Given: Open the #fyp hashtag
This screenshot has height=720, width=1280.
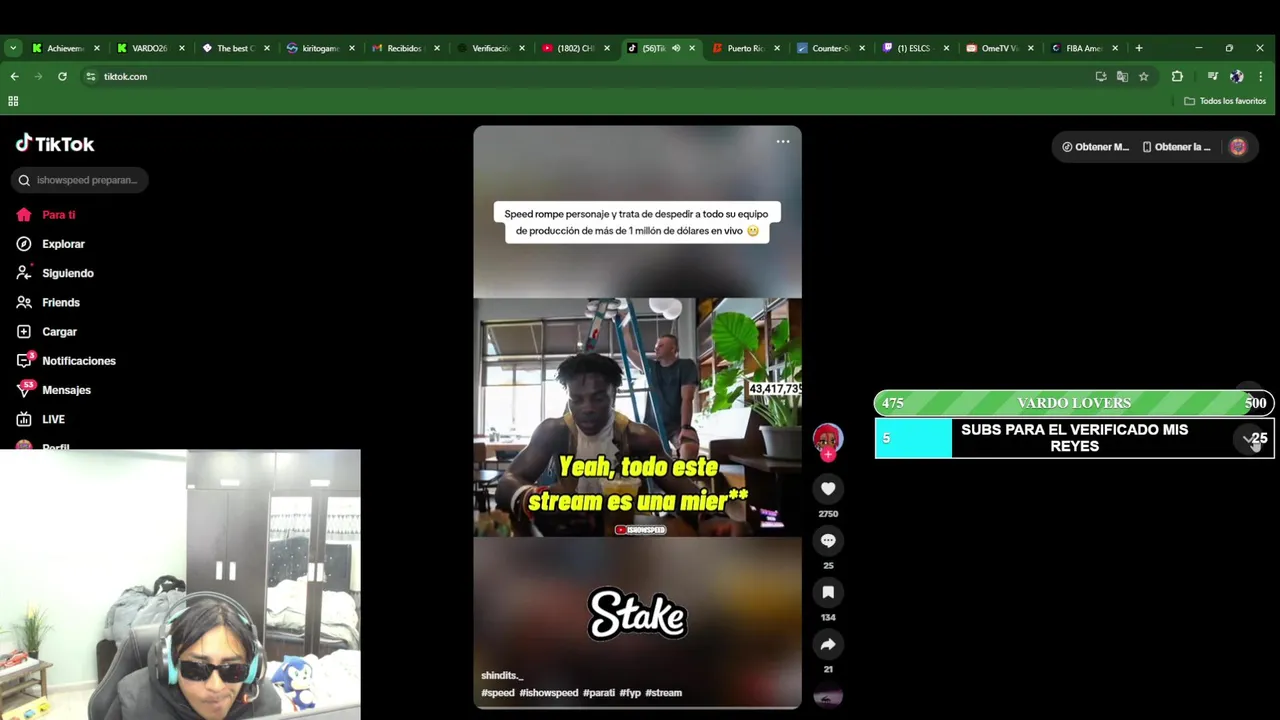Looking at the screenshot, I should tap(630, 693).
